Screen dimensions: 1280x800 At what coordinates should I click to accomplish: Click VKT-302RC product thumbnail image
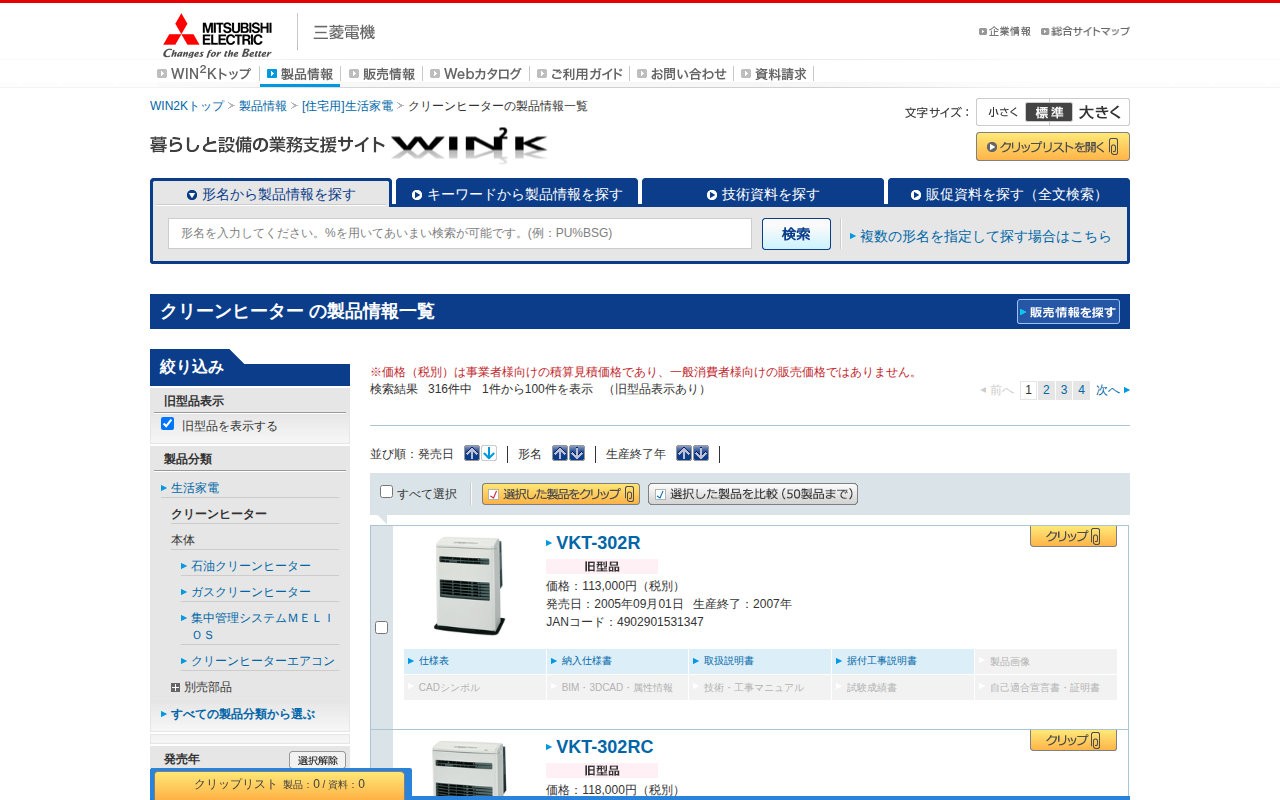tap(469, 769)
